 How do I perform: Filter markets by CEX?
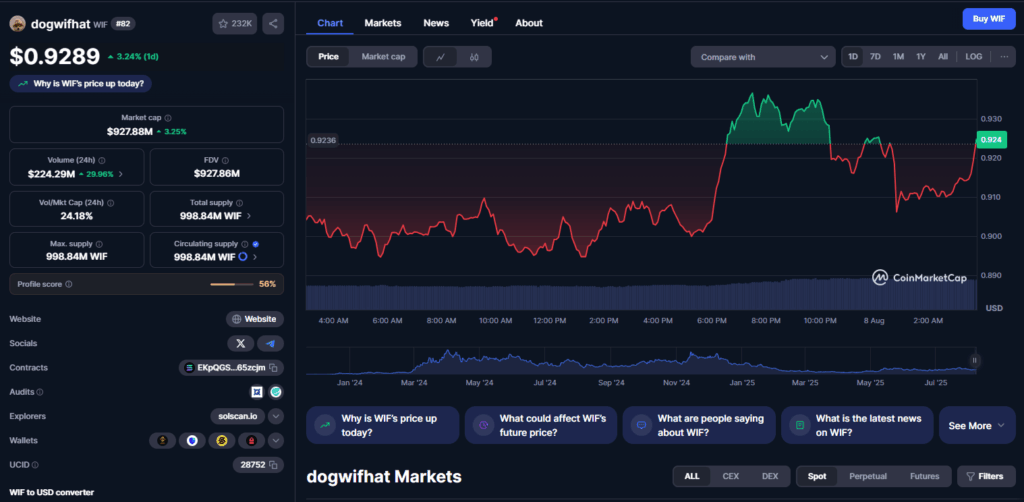tap(731, 477)
